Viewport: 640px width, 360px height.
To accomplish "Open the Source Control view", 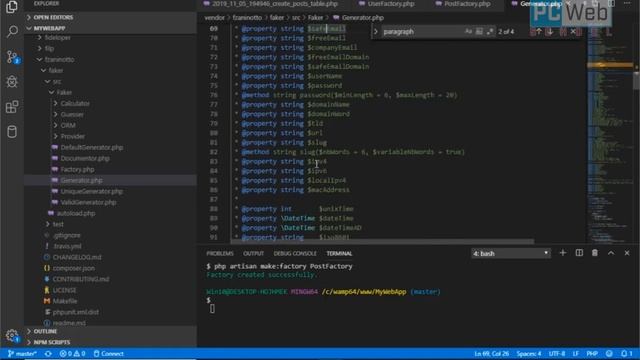I will (12, 57).
